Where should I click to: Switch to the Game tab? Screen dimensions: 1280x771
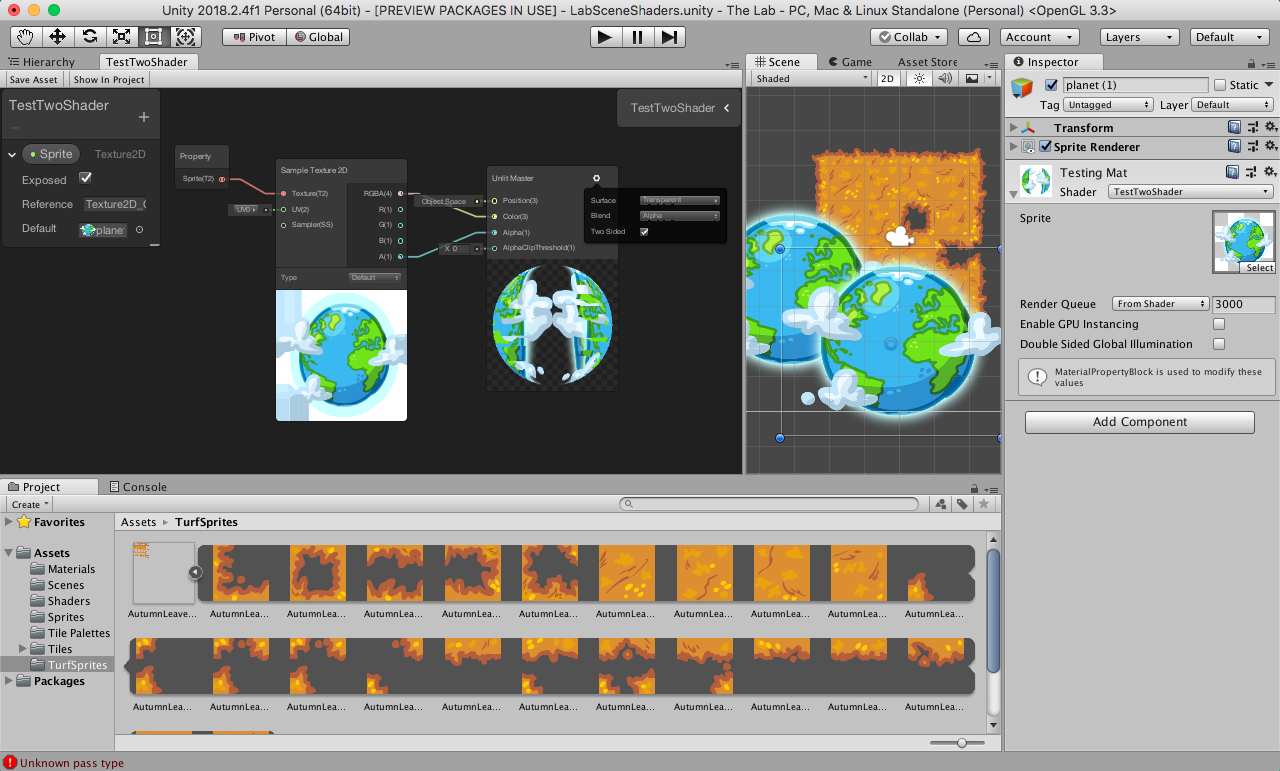[848, 62]
